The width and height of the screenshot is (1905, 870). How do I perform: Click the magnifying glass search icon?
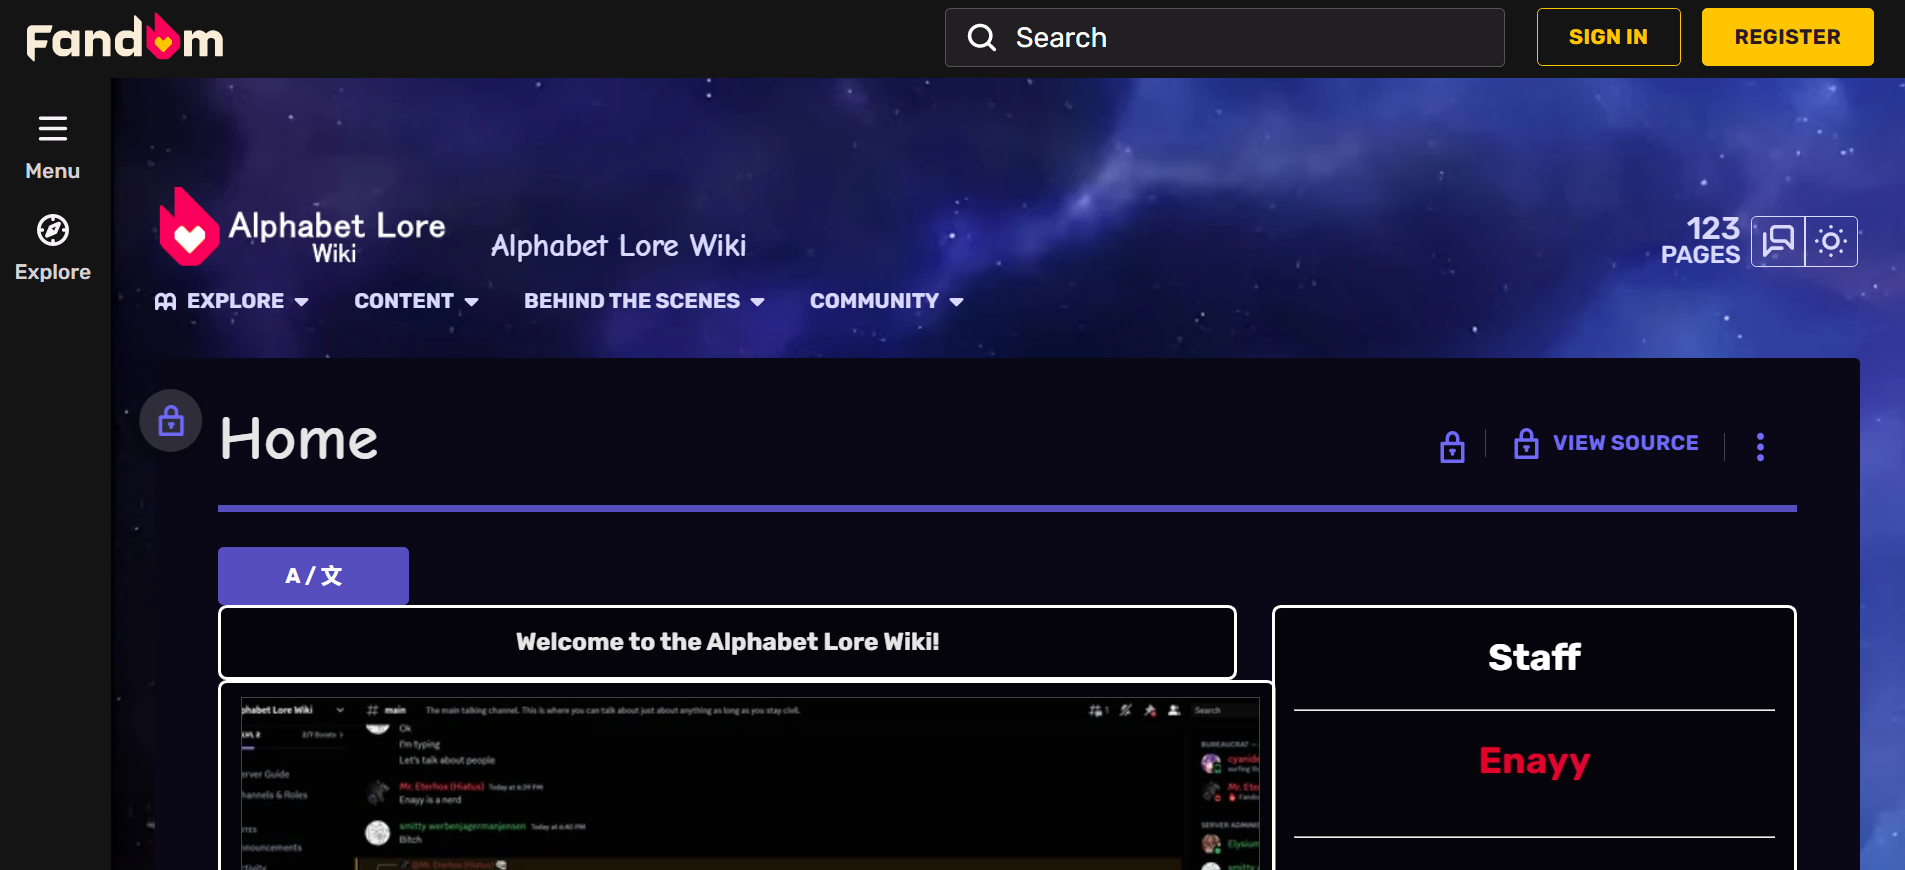coord(982,38)
